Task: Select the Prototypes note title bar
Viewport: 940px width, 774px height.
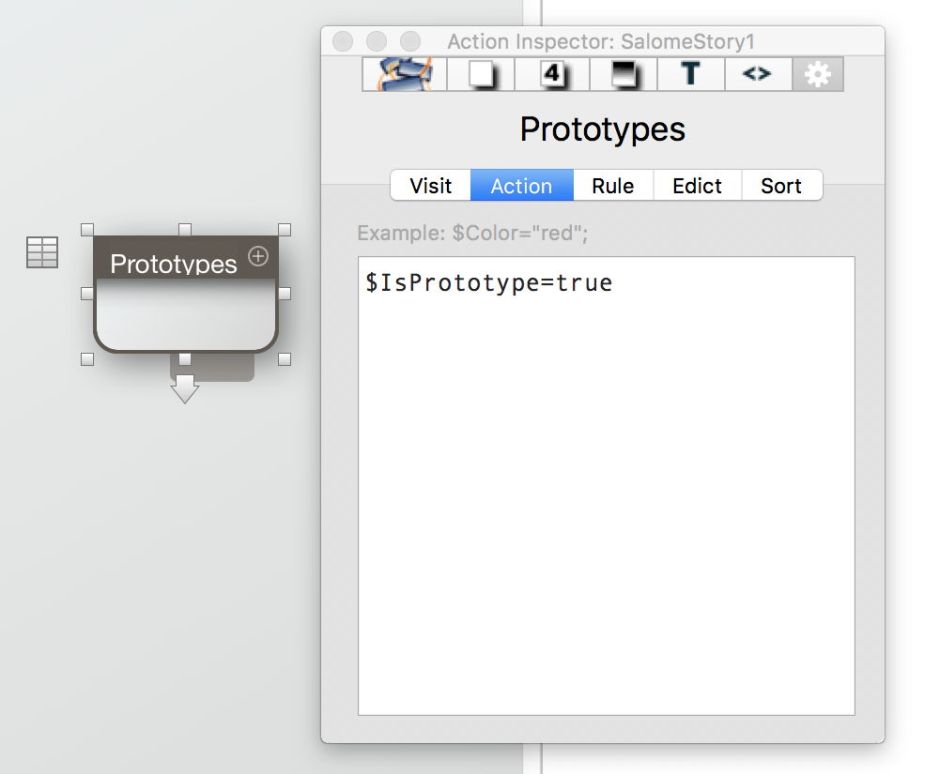Action: click(175, 263)
